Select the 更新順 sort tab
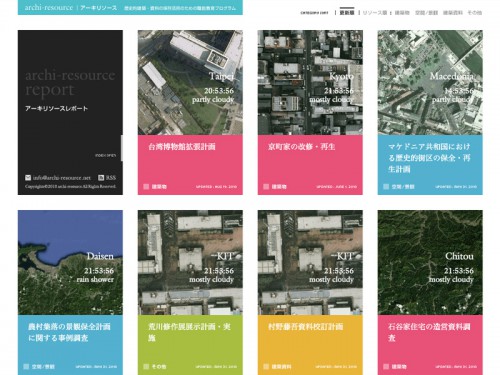Viewport: 500px width, 375px height. tap(347, 13)
